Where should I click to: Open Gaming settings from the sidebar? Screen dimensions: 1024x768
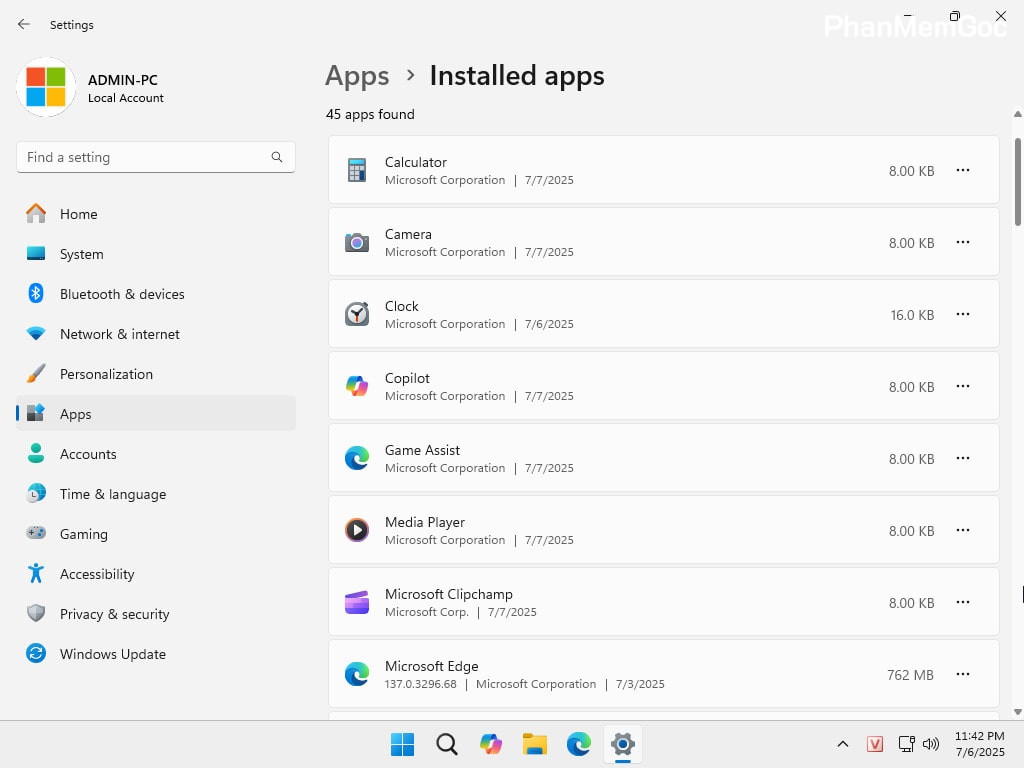coord(83,534)
